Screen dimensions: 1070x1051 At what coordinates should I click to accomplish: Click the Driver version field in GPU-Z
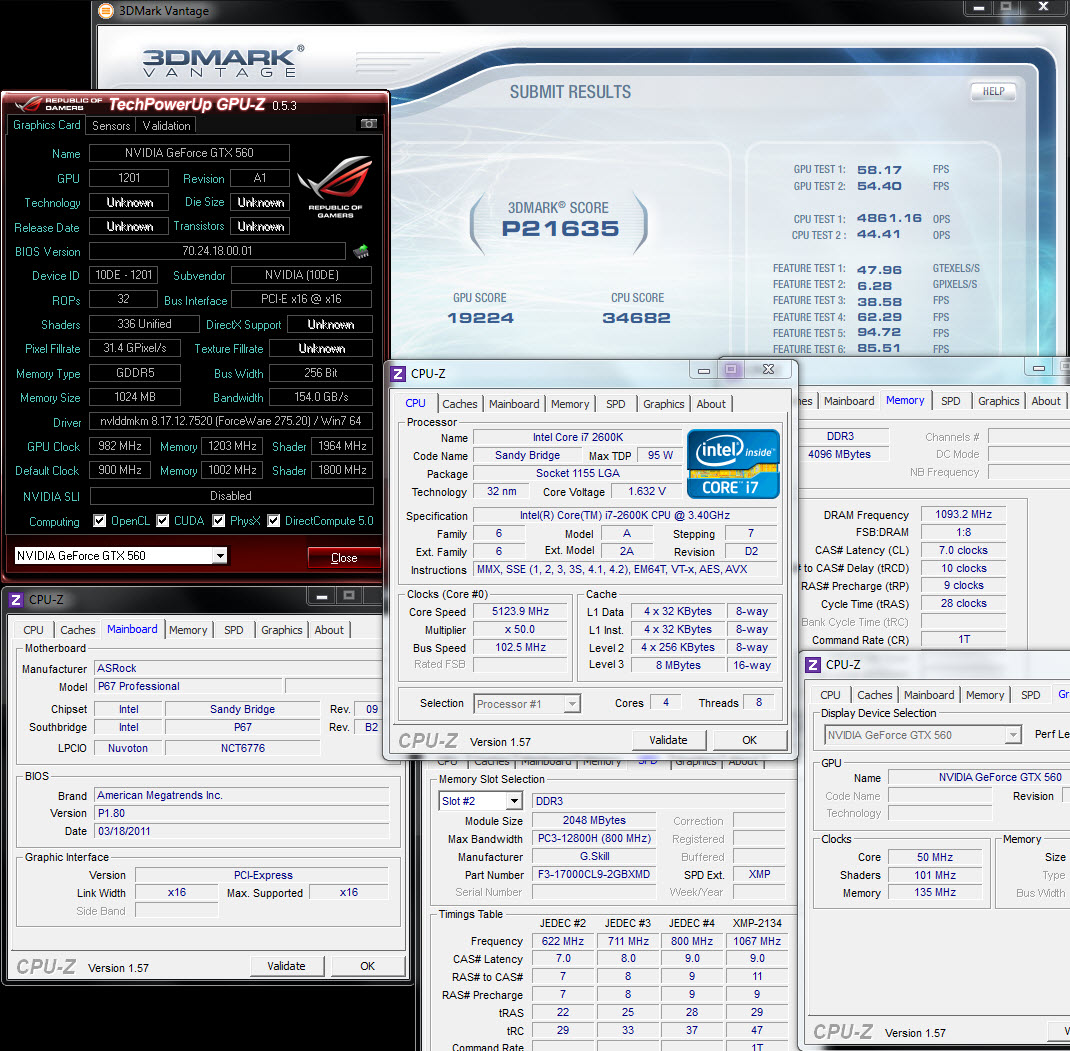231,421
